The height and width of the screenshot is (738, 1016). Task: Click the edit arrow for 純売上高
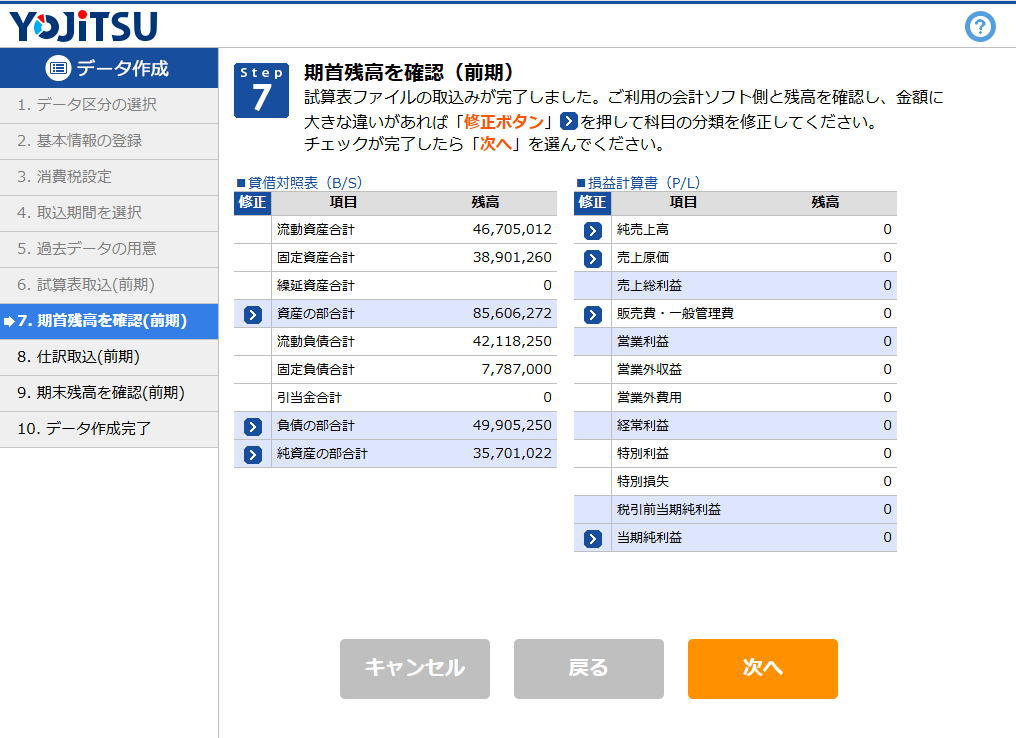coord(593,230)
